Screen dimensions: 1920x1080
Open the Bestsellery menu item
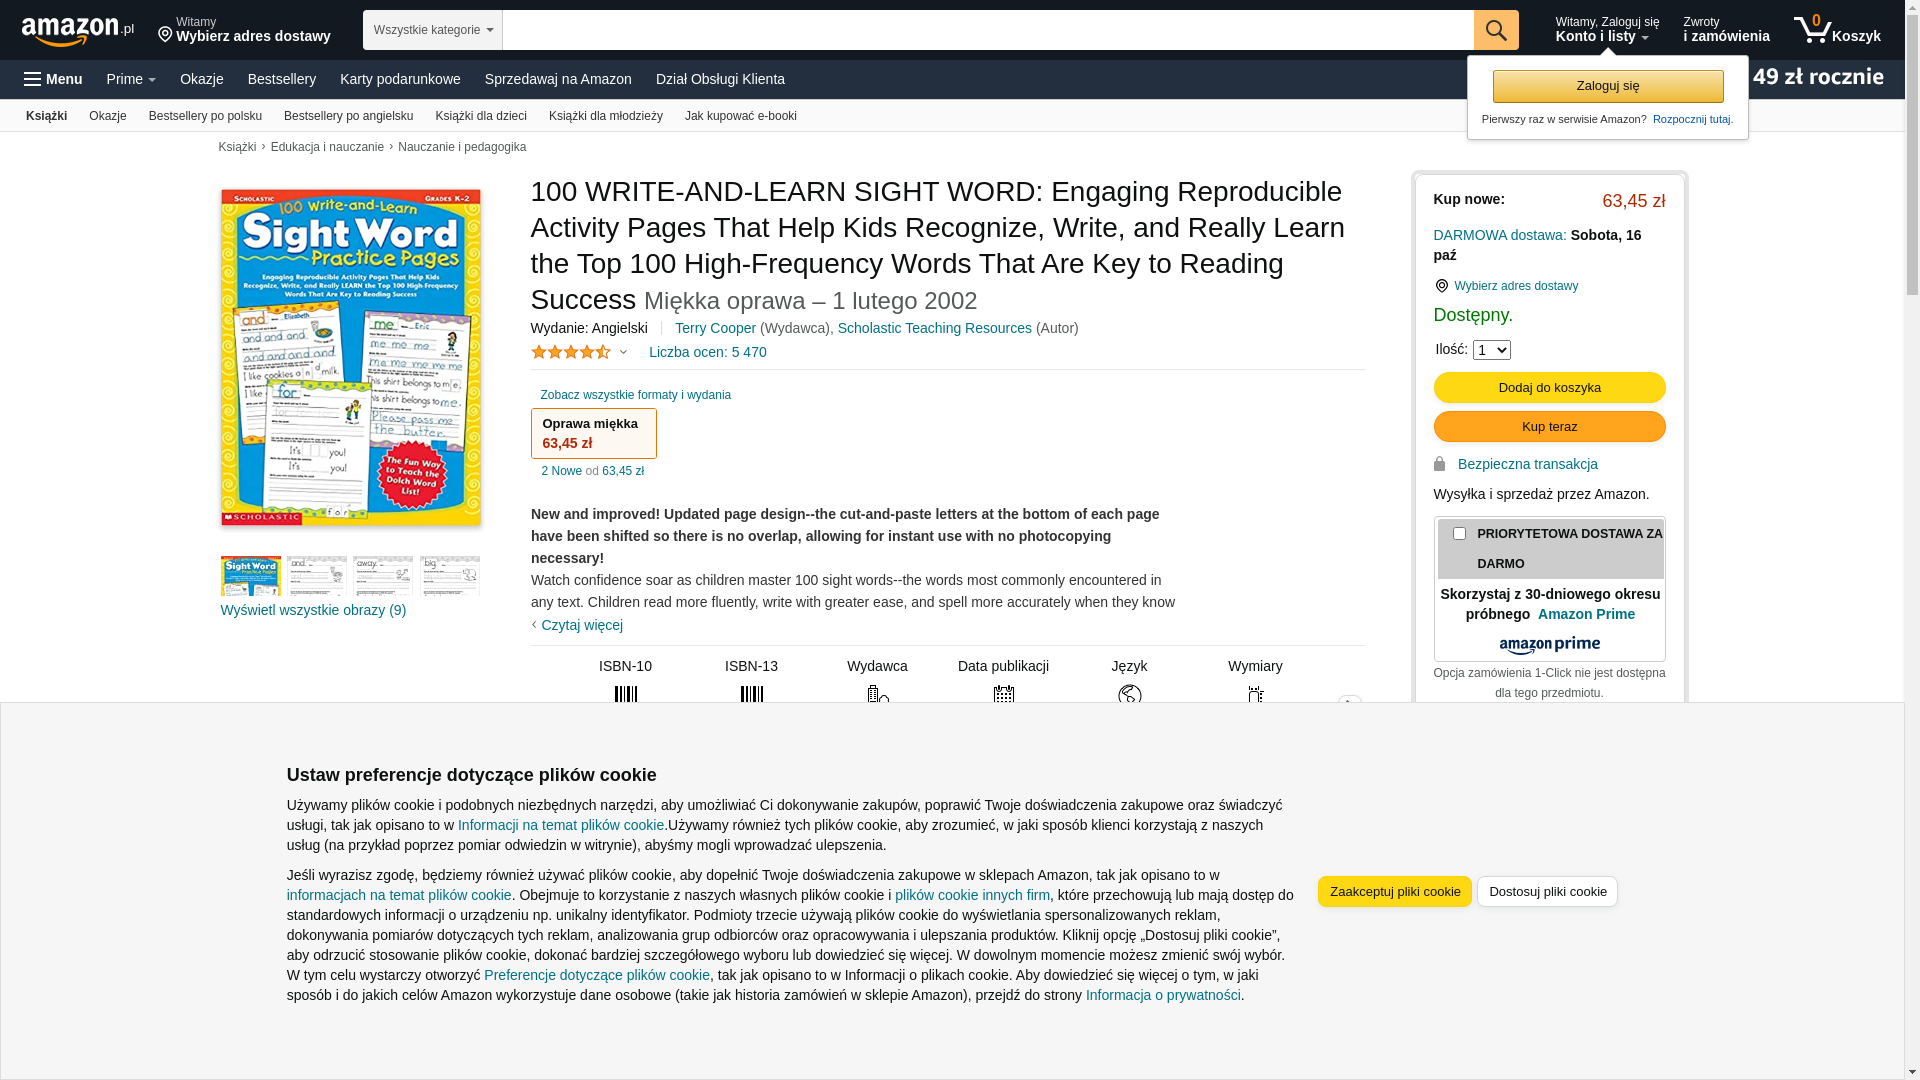281,79
